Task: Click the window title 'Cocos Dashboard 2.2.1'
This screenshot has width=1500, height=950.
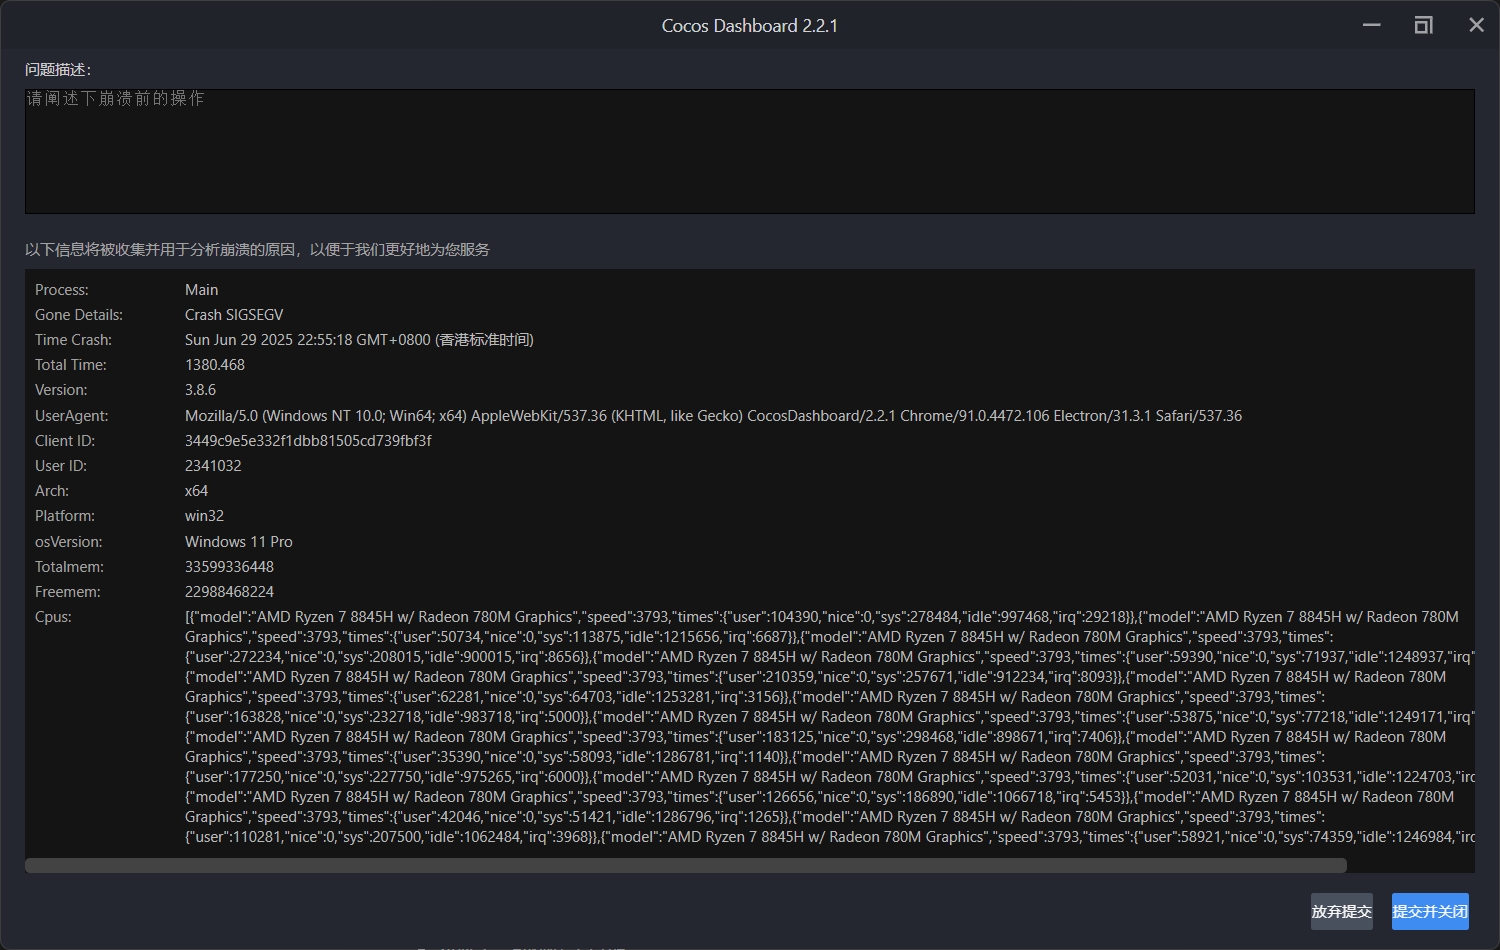Action: pyautogui.click(x=750, y=26)
